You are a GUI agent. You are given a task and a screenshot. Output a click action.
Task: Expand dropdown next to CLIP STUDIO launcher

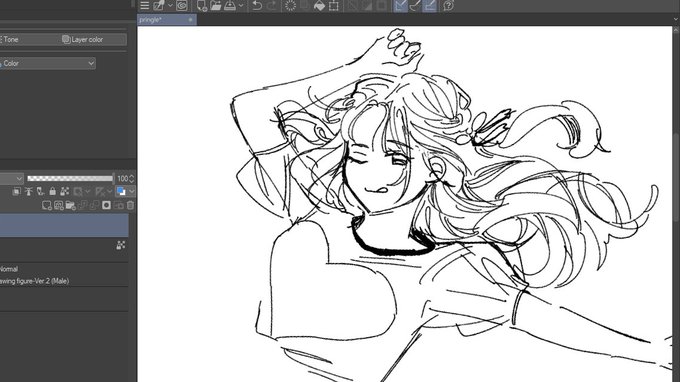pyautogui.click(x=170, y=6)
